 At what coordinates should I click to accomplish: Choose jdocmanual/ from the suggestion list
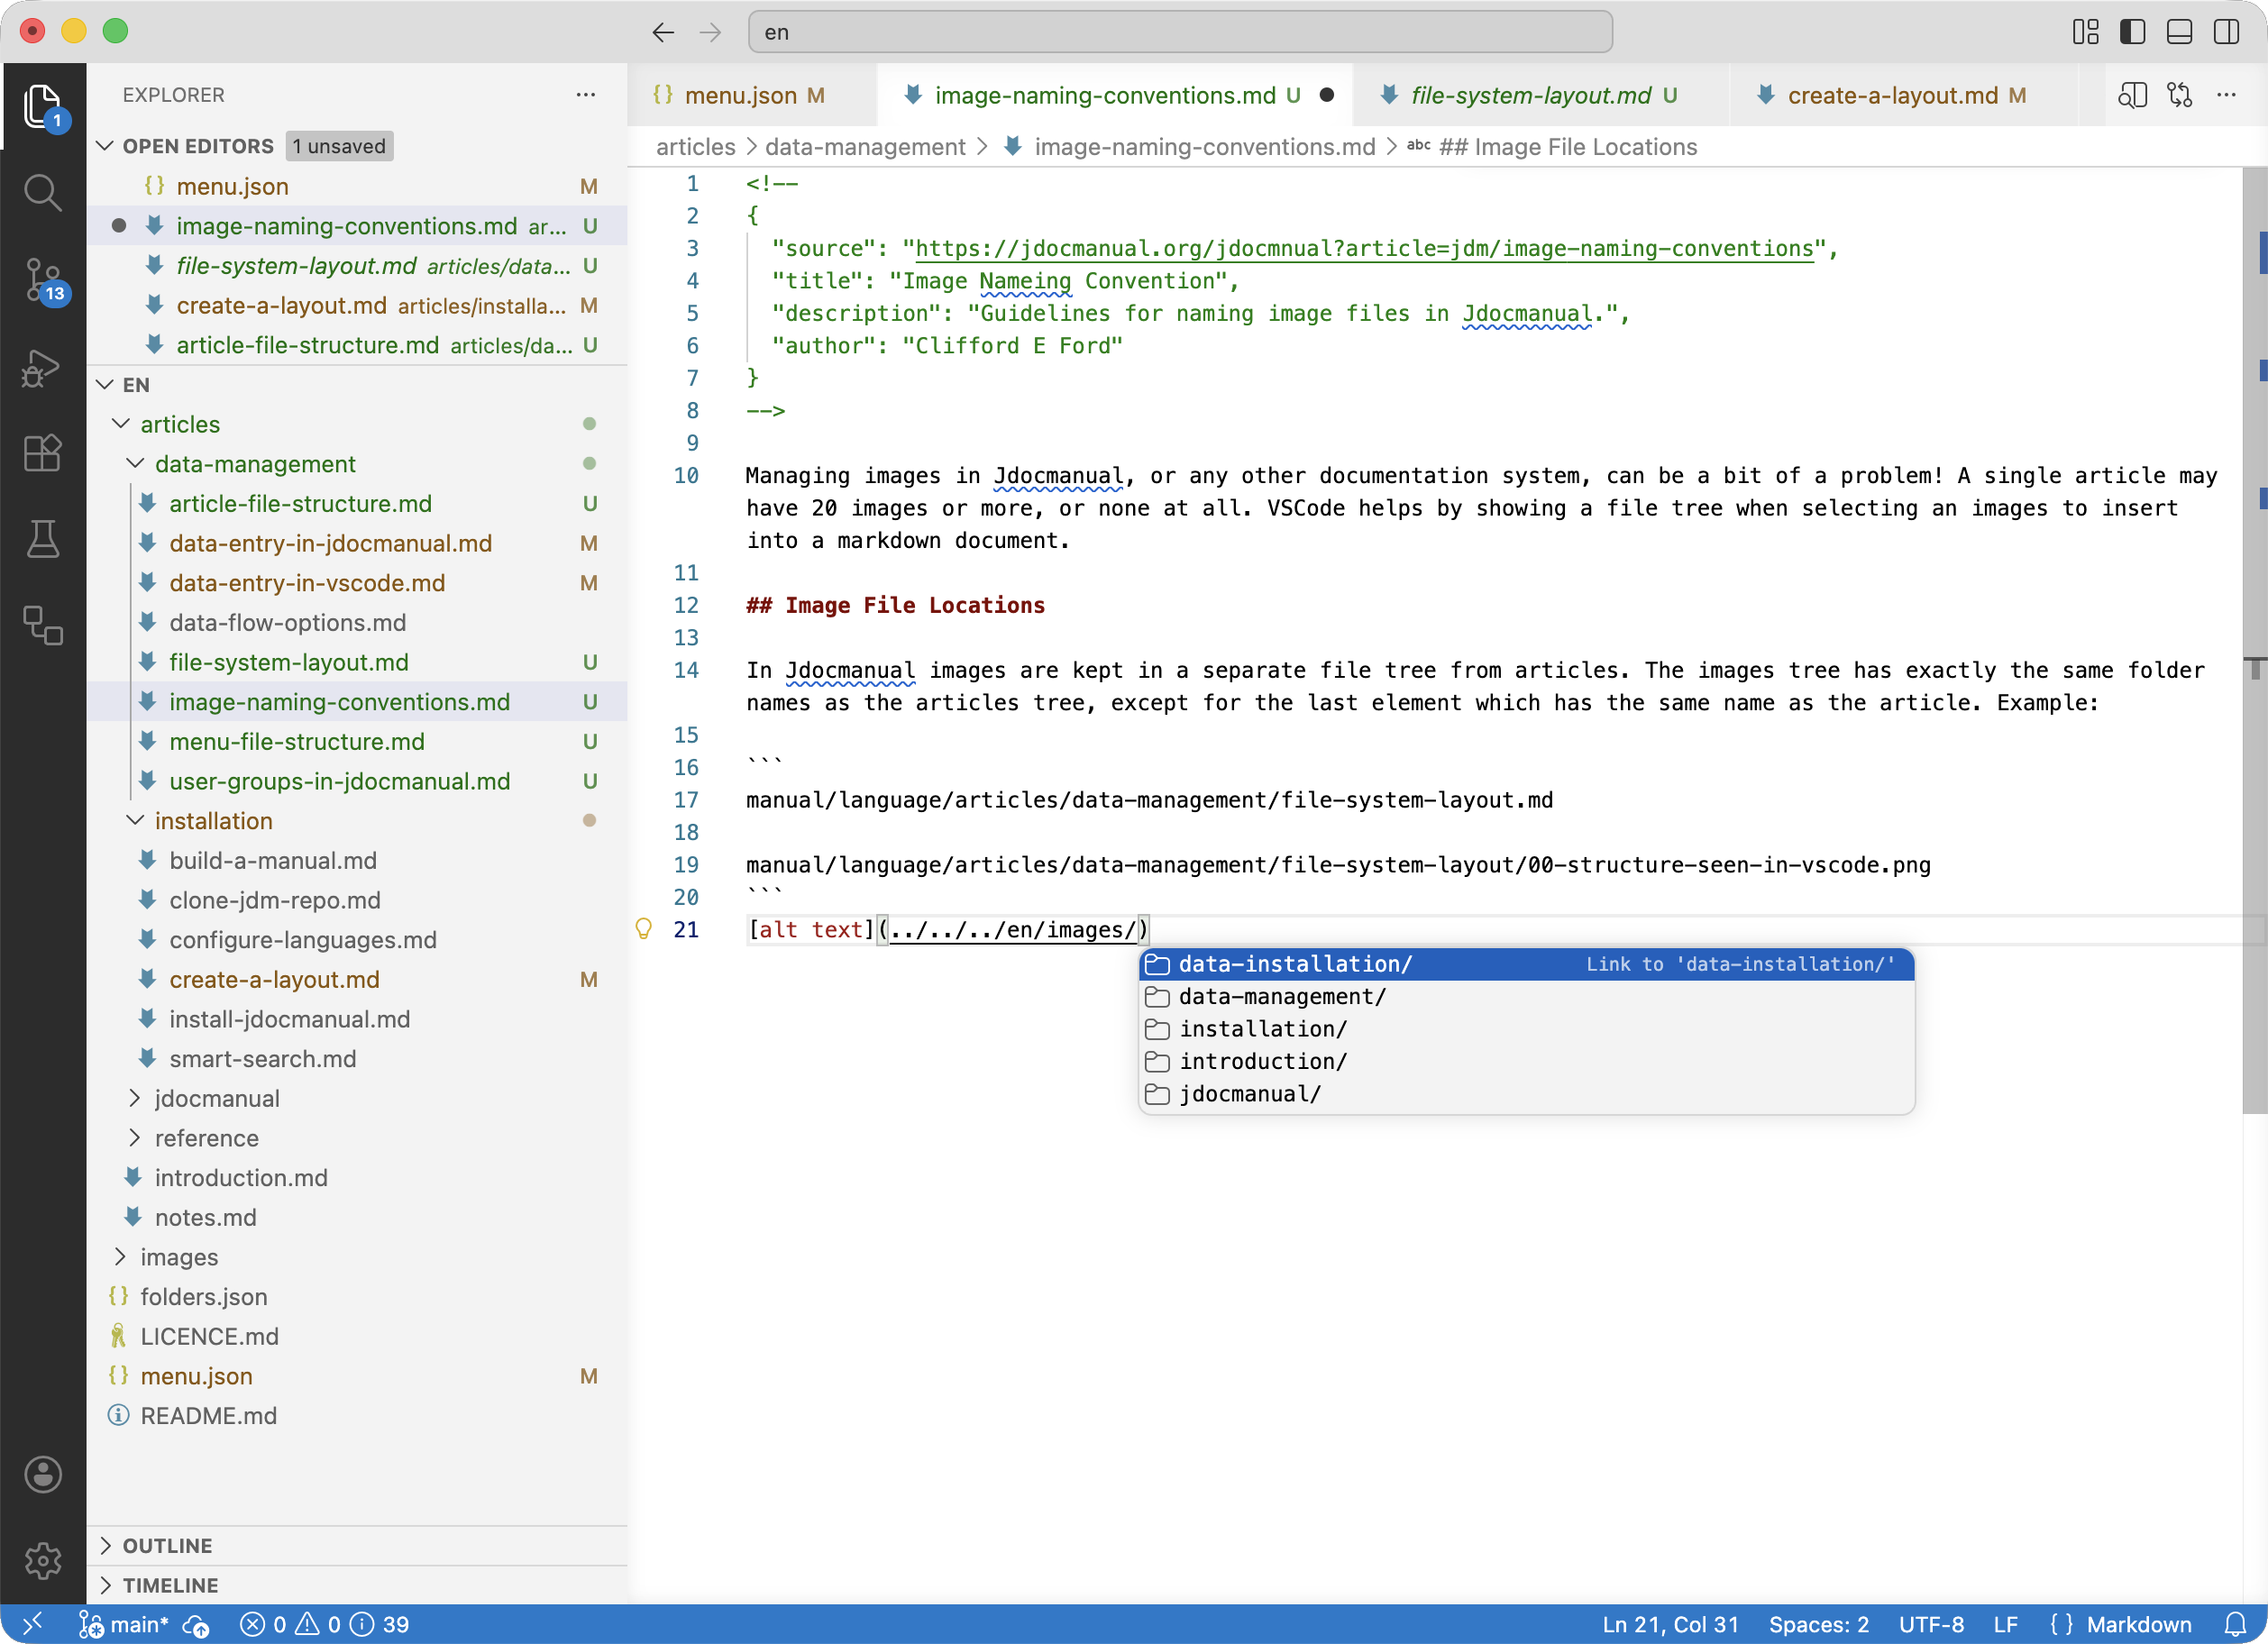[x=1526, y=1094]
